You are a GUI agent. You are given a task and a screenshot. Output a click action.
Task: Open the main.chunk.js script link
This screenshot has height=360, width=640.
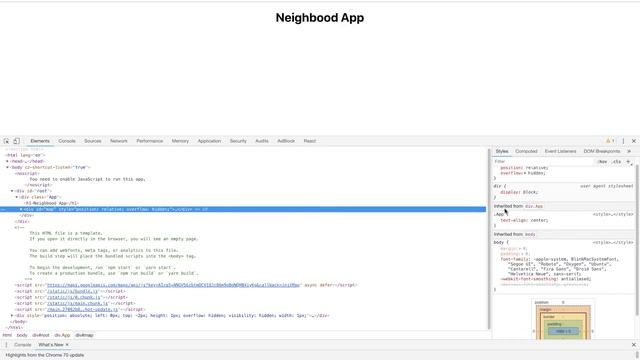78,303
